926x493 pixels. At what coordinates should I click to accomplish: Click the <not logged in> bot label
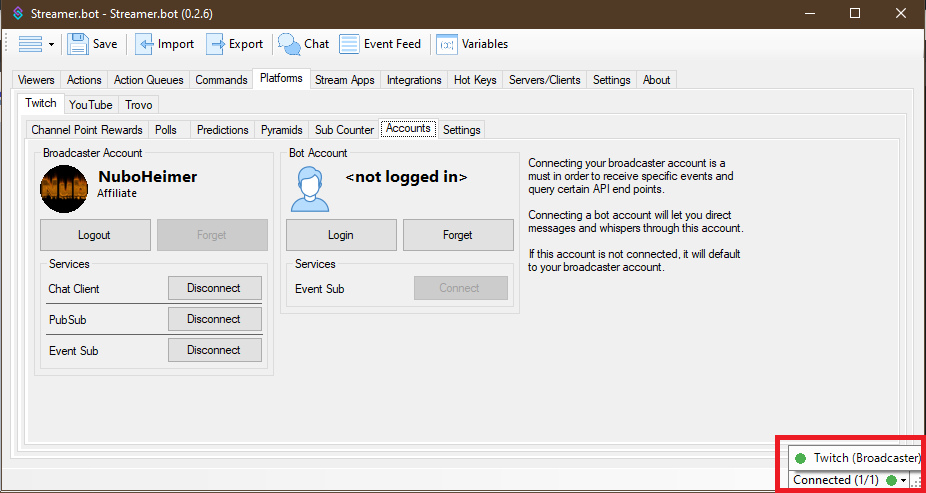(x=406, y=177)
